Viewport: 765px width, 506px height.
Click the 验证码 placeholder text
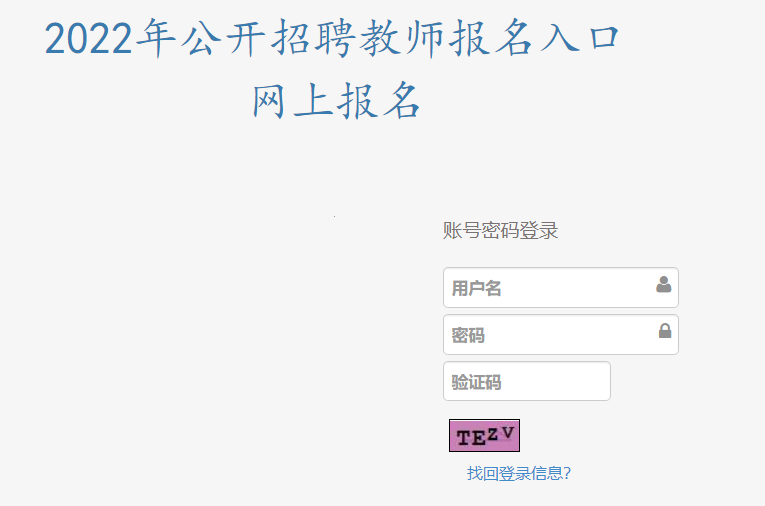[476, 382]
